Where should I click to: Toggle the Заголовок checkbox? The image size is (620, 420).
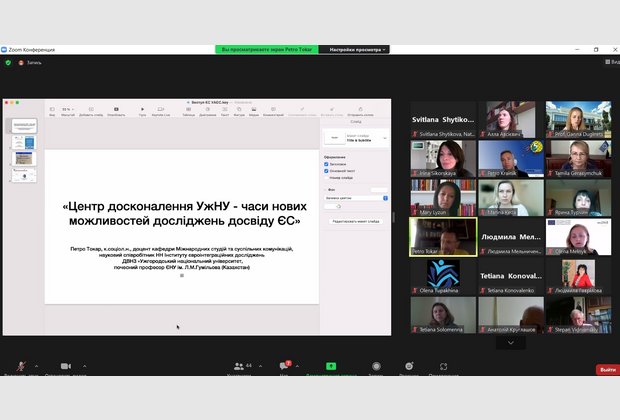(326, 164)
